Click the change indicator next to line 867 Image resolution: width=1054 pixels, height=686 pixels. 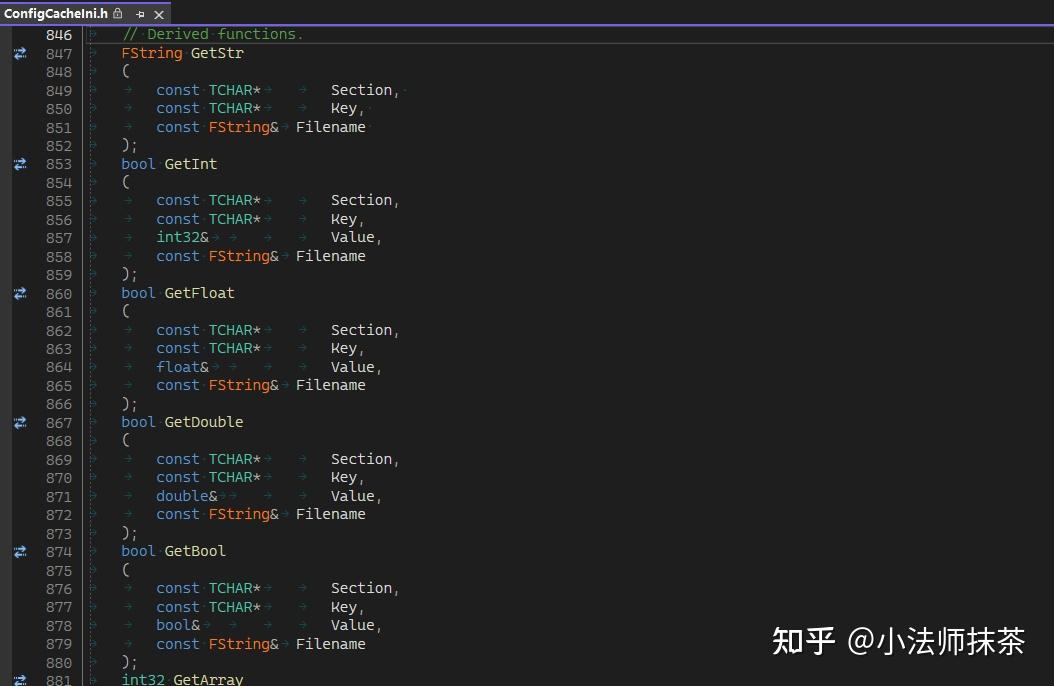(20, 422)
